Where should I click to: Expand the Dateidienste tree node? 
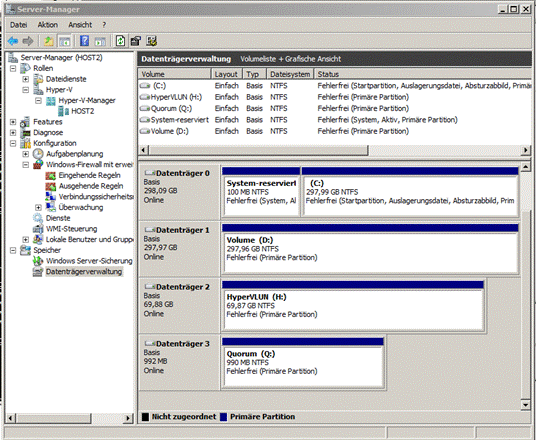[x=26, y=79]
